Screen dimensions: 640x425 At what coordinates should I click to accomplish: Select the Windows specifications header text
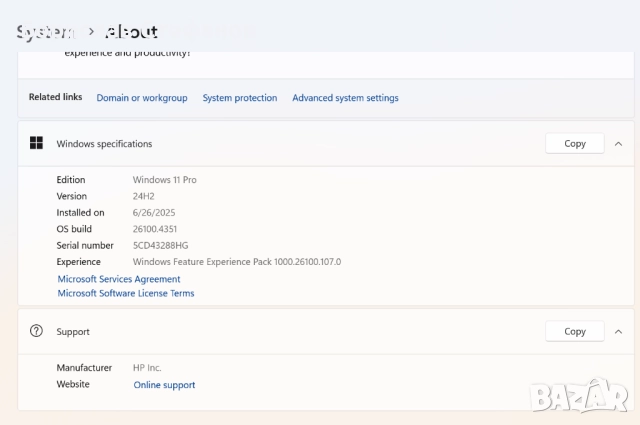click(x=104, y=144)
